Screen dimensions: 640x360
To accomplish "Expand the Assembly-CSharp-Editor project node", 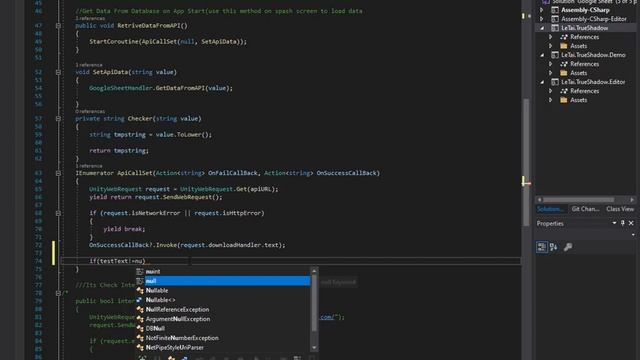I will [542, 19].
